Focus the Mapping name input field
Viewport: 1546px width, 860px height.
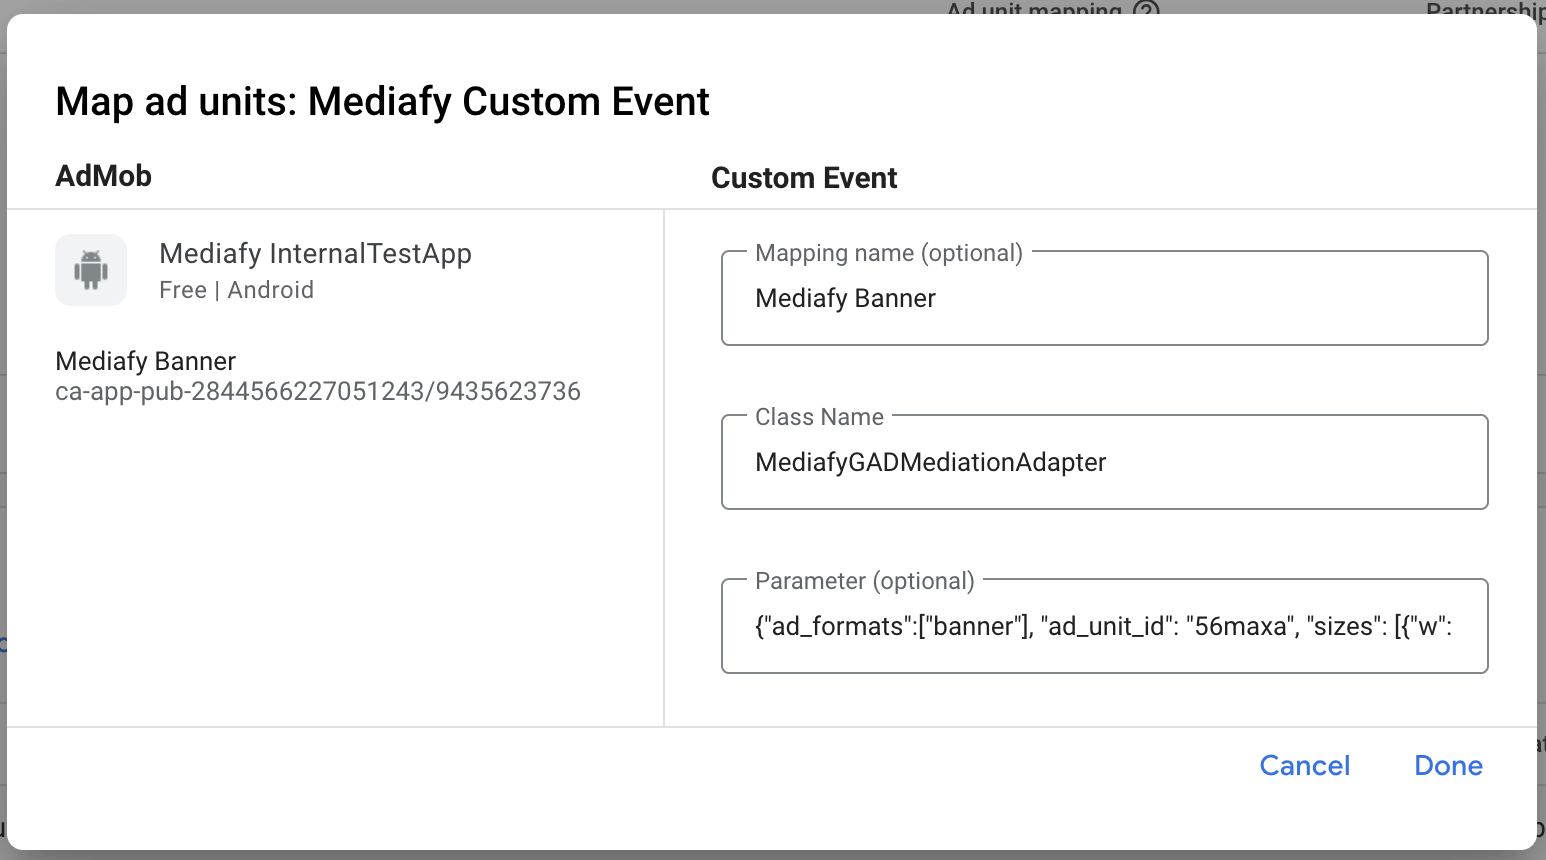(1104, 299)
